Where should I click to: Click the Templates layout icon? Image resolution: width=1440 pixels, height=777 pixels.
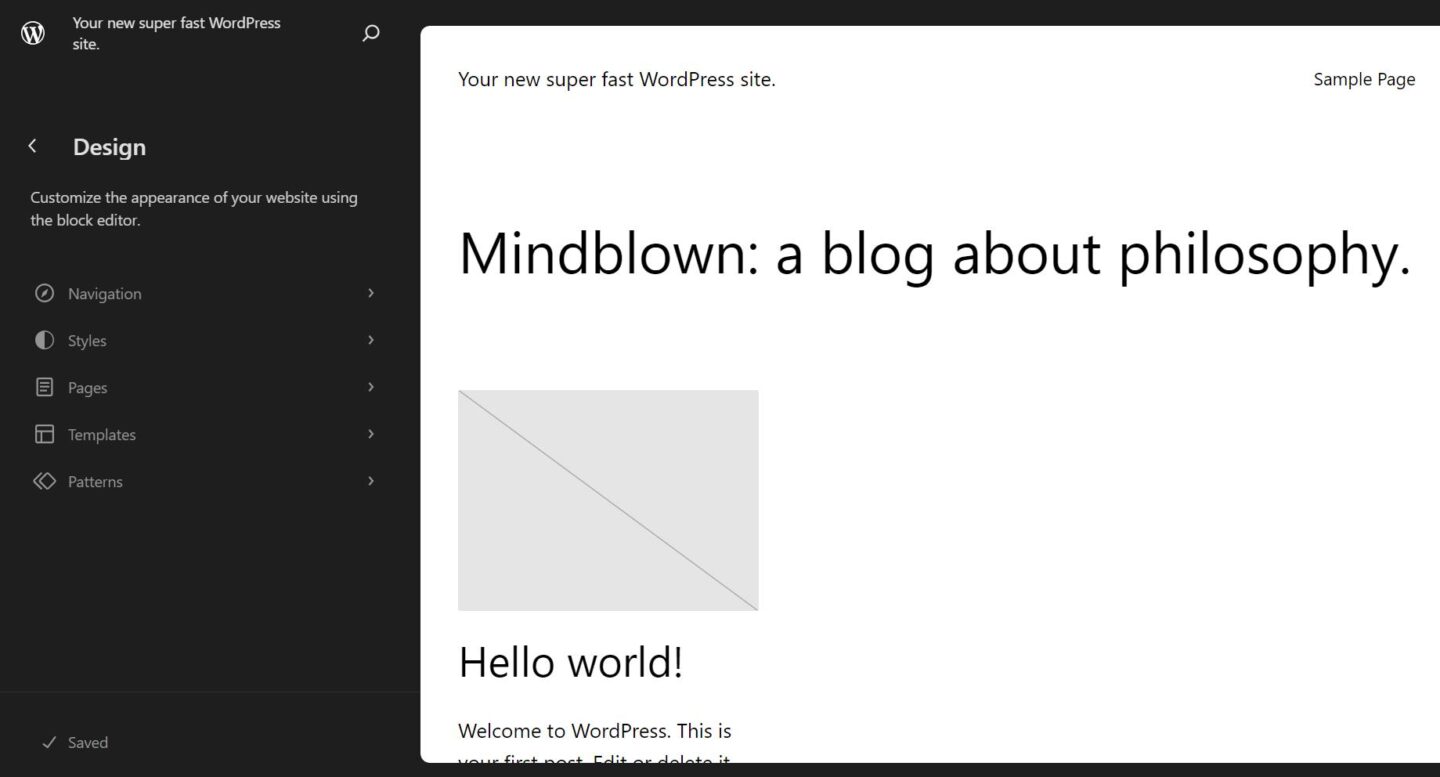(x=44, y=434)
